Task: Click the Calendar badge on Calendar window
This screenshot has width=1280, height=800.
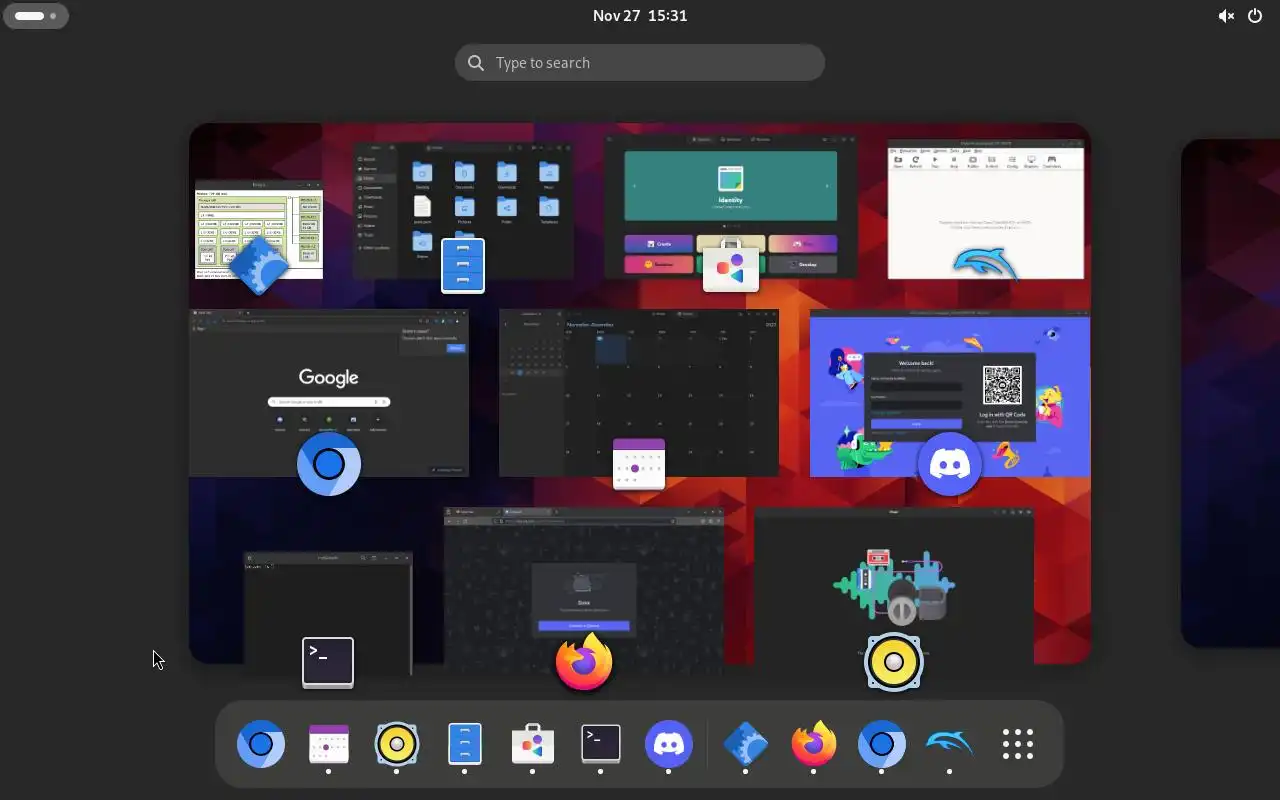Action: coord(639,464)
